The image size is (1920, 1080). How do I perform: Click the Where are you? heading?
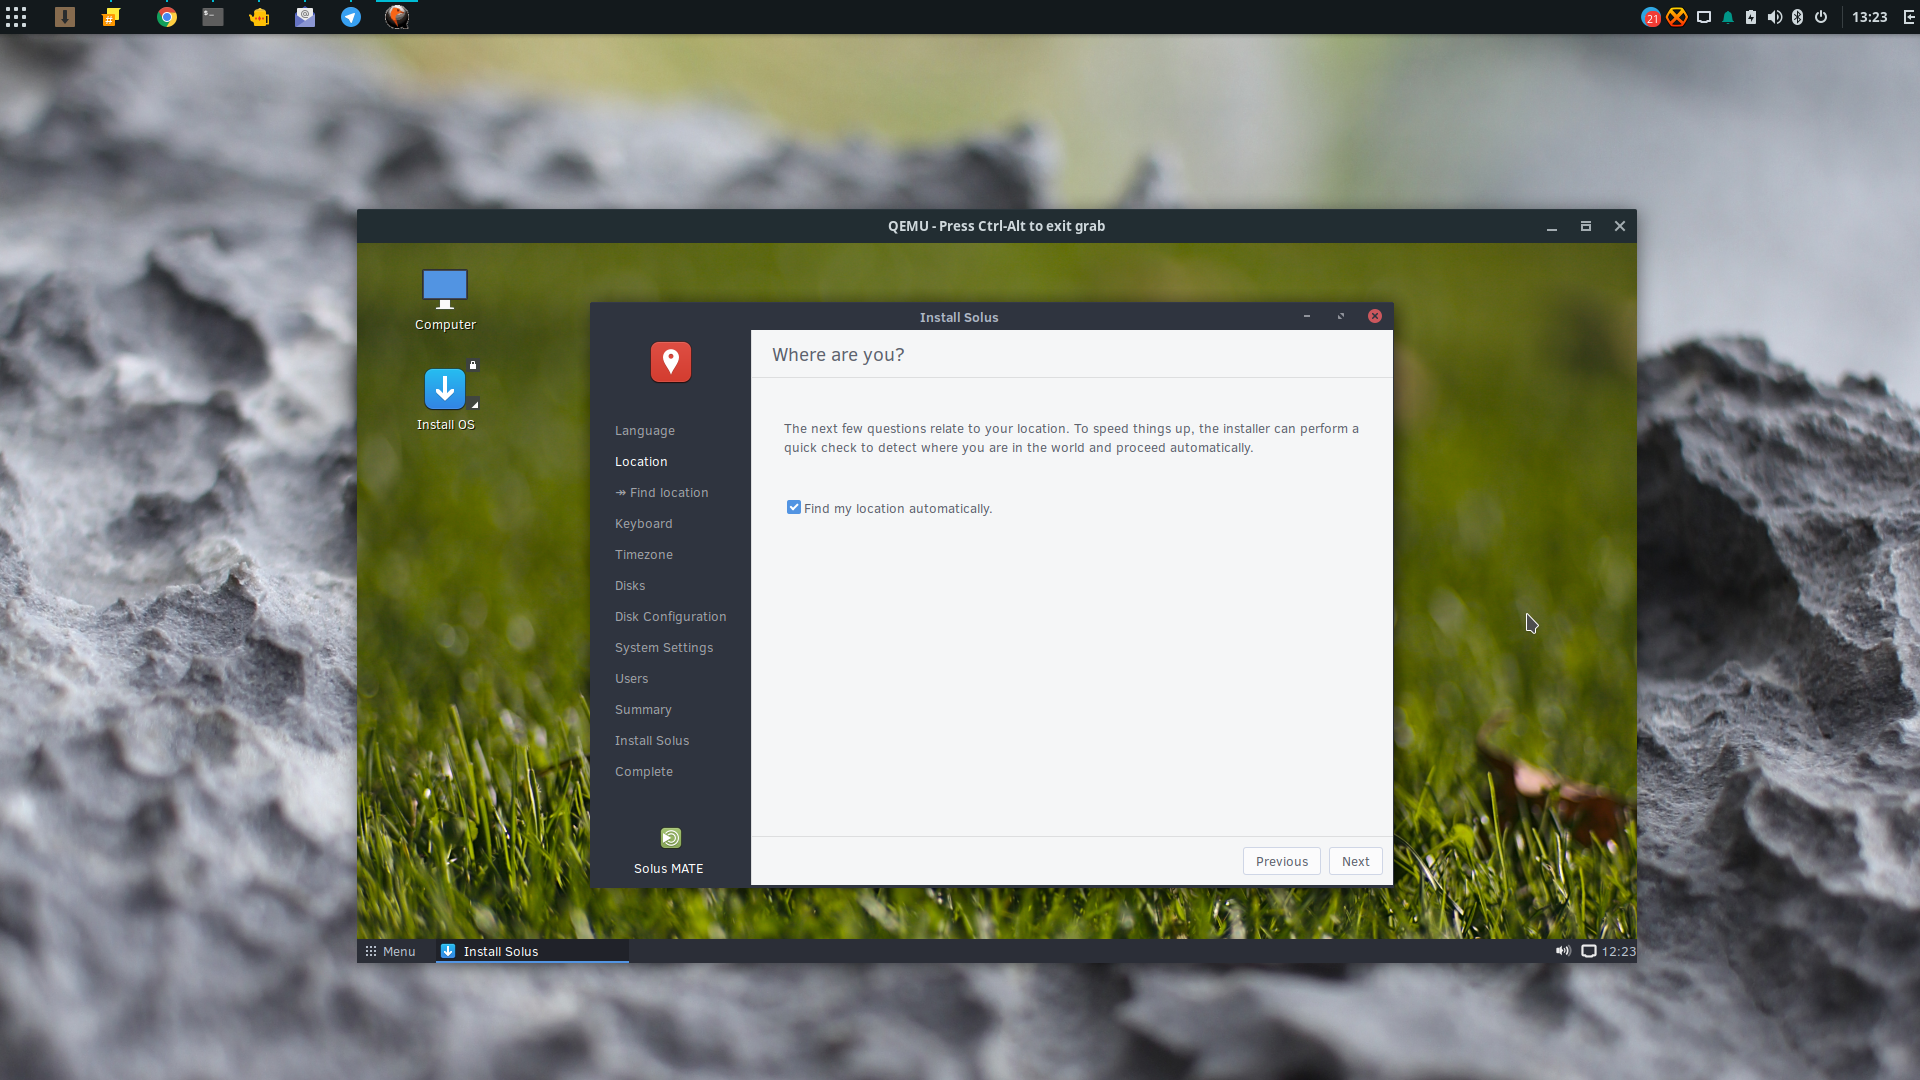[838, 355]
